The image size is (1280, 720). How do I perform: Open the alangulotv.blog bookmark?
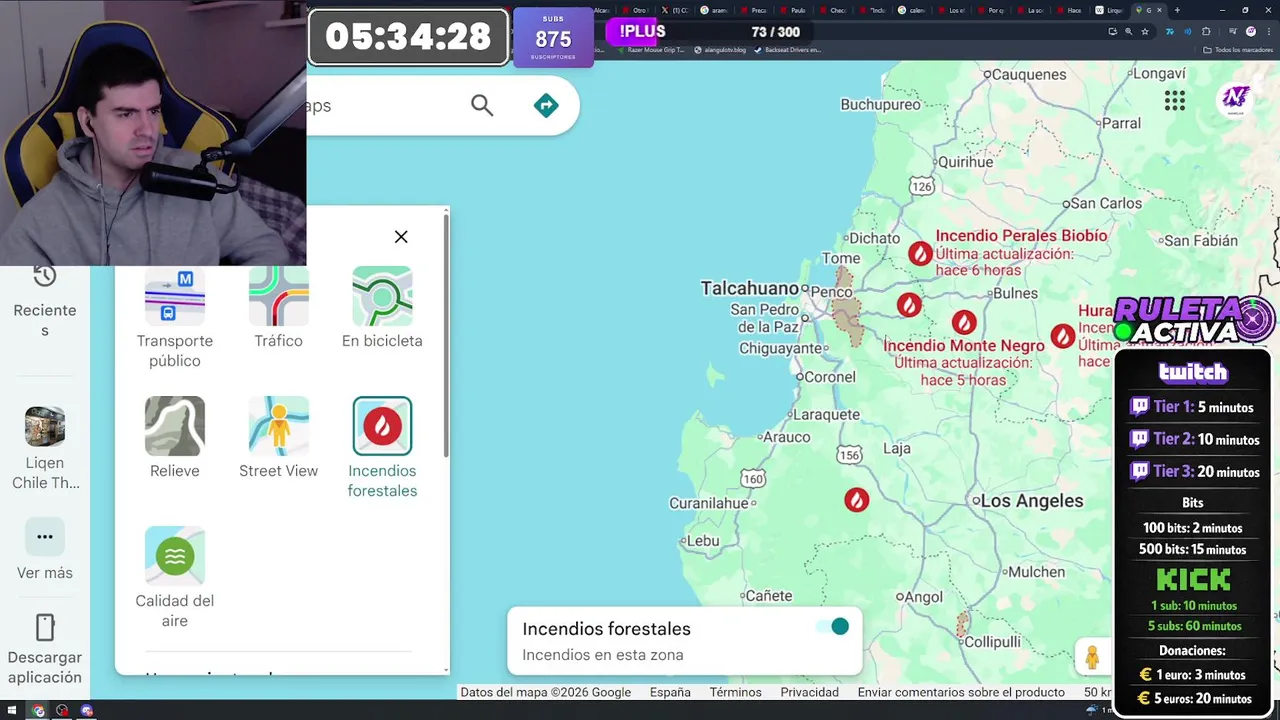pyautogui.click(x=720, y=50)
